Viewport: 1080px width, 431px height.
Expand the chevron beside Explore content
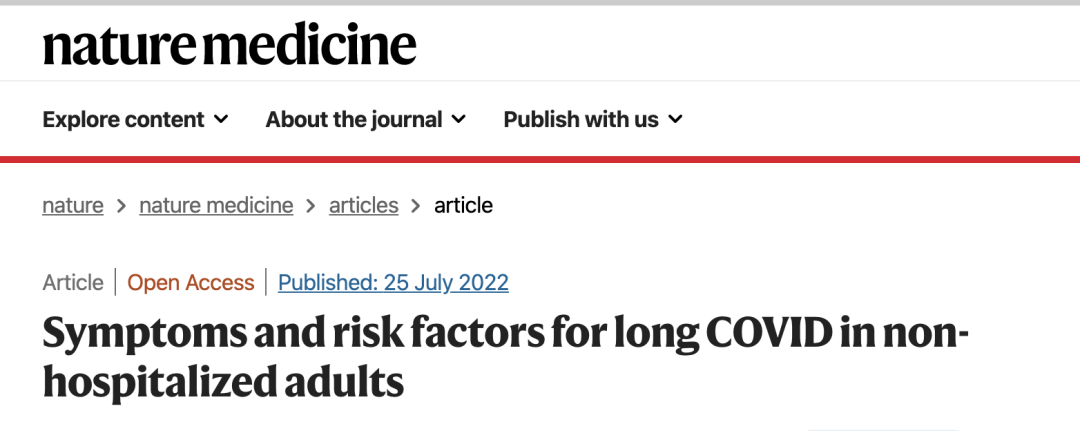pyautogui.click(x=221, y=120)
